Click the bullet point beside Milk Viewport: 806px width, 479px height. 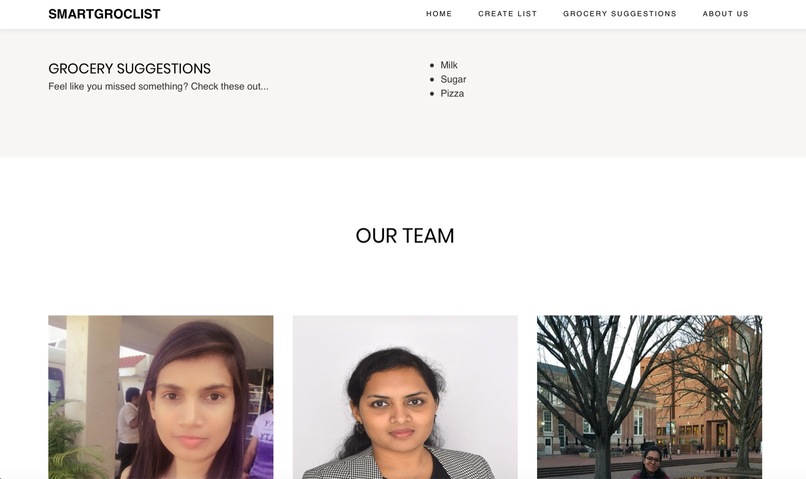coord(432,65)
